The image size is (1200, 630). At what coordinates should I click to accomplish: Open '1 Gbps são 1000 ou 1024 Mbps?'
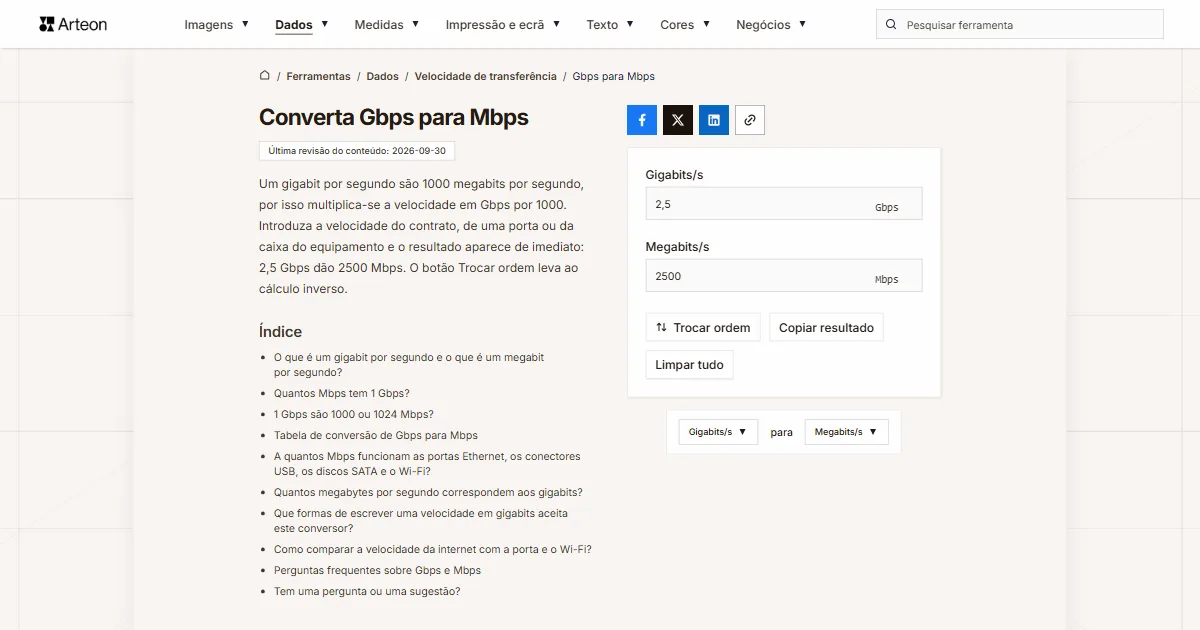pyautogui.click(x=354, y=414)
